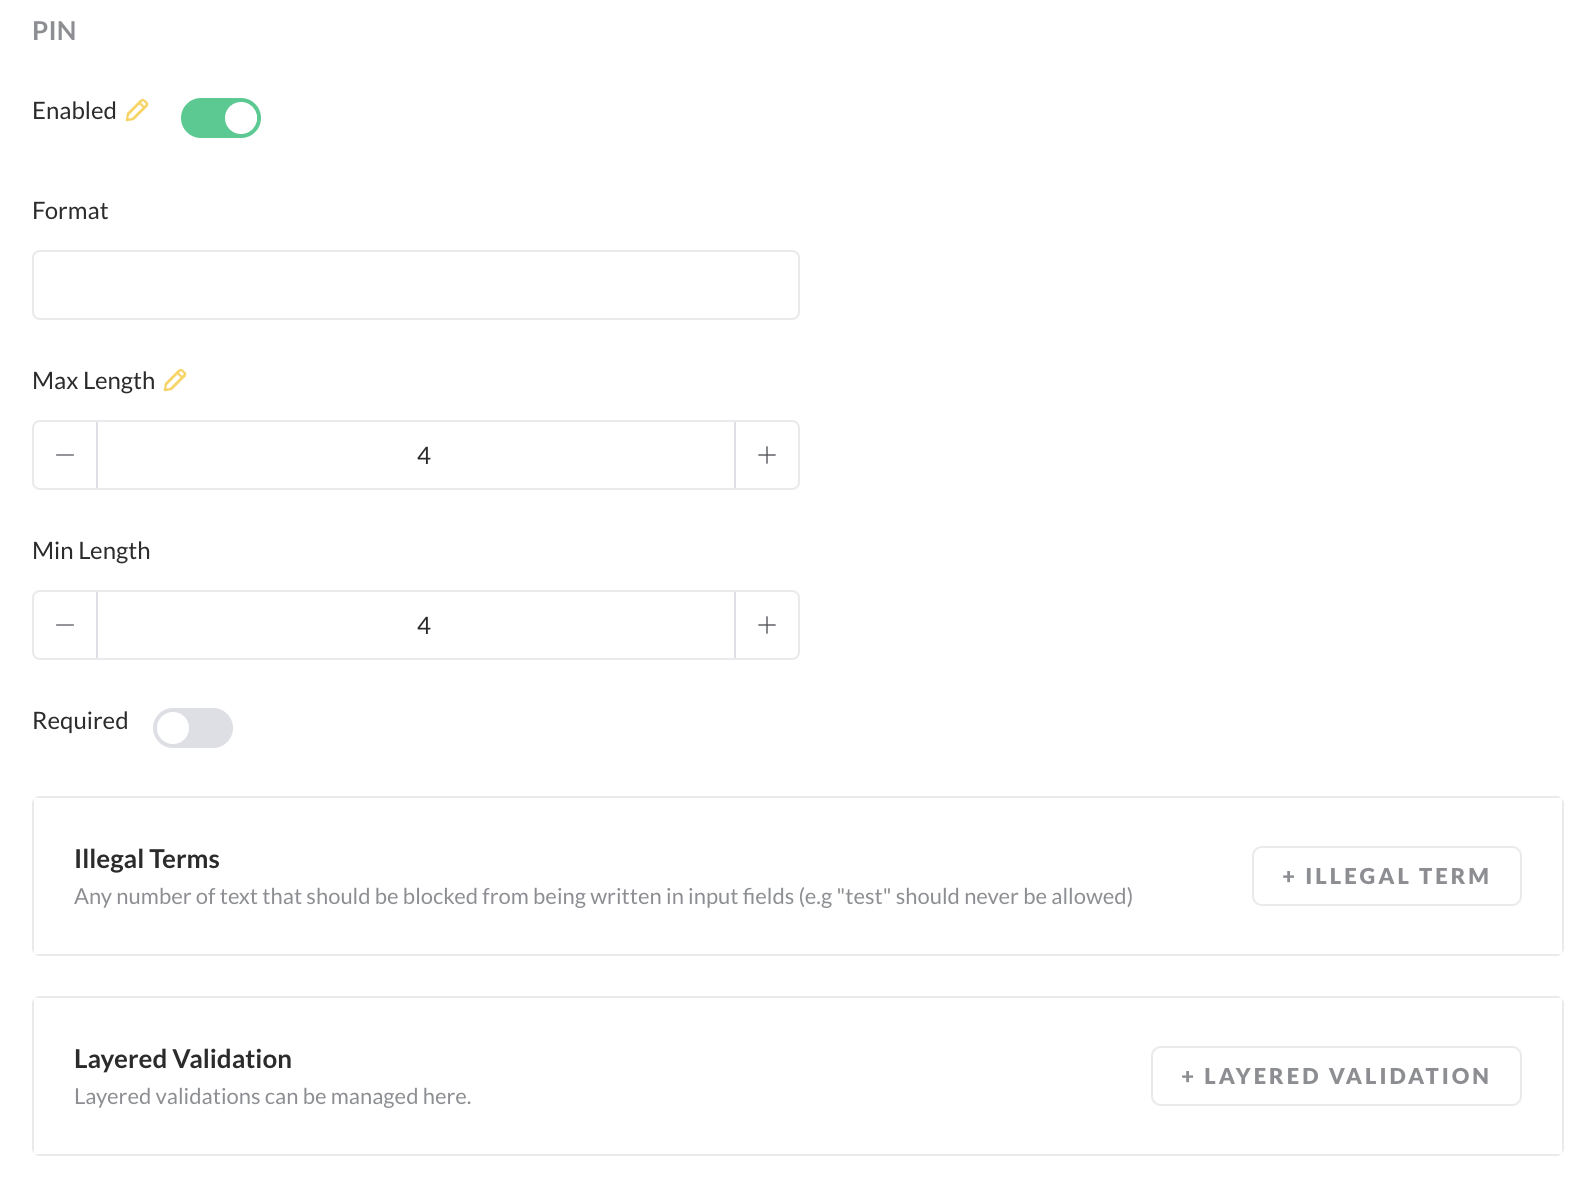Viewport: 1594px width, 1184px height.
Task: Increase Max Length with plus button
Action: 767,455
